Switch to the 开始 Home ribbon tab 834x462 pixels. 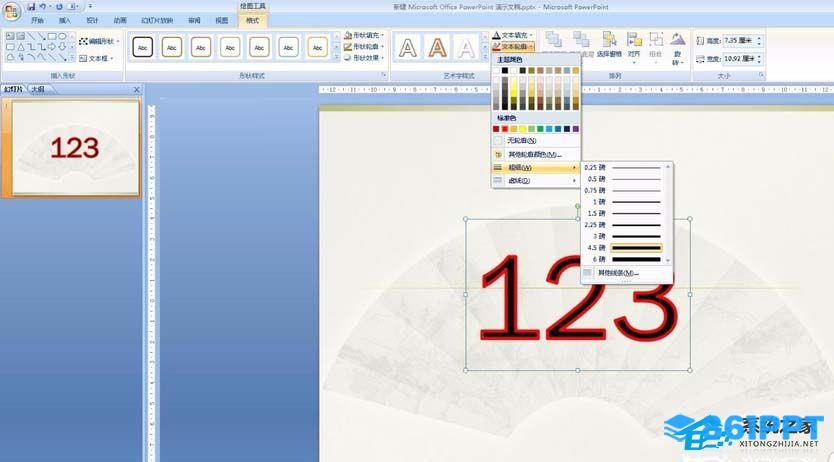coord(37,20)
